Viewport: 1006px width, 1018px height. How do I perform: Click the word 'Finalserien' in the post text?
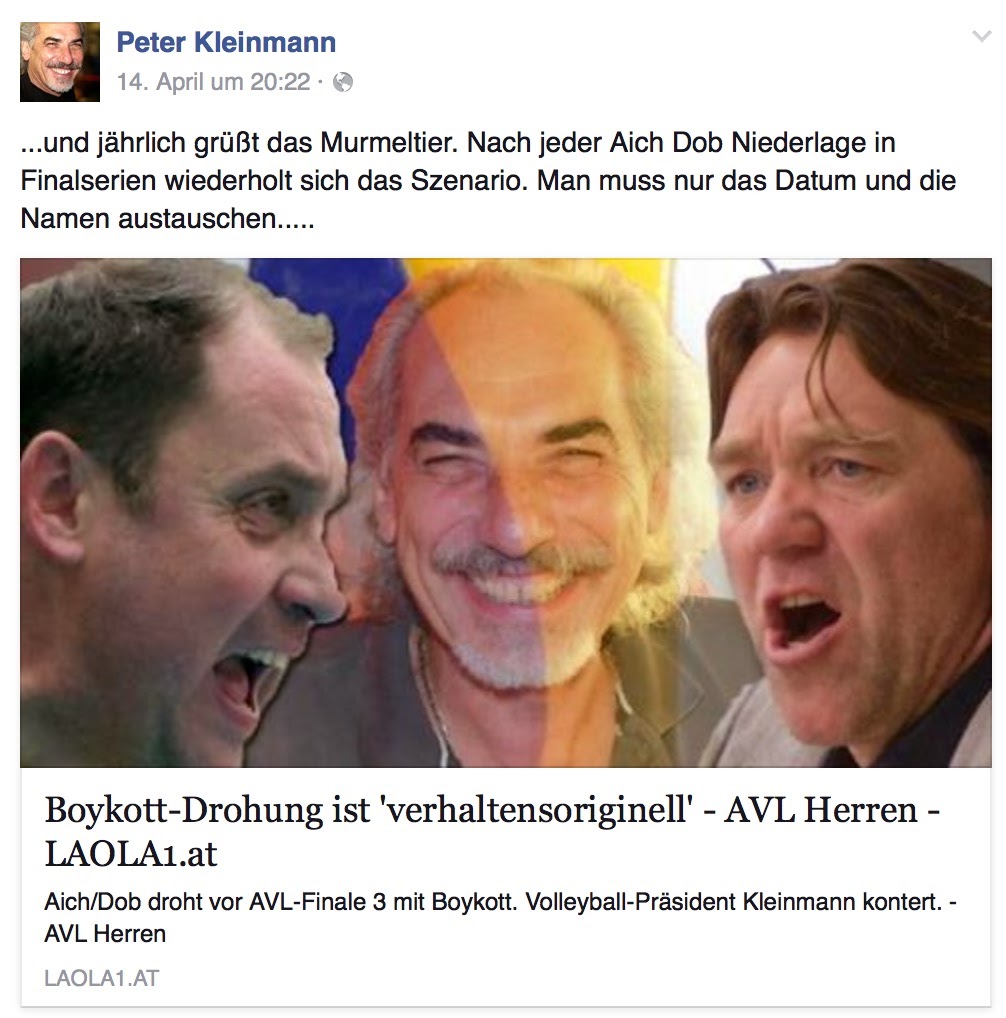point(88,180)
